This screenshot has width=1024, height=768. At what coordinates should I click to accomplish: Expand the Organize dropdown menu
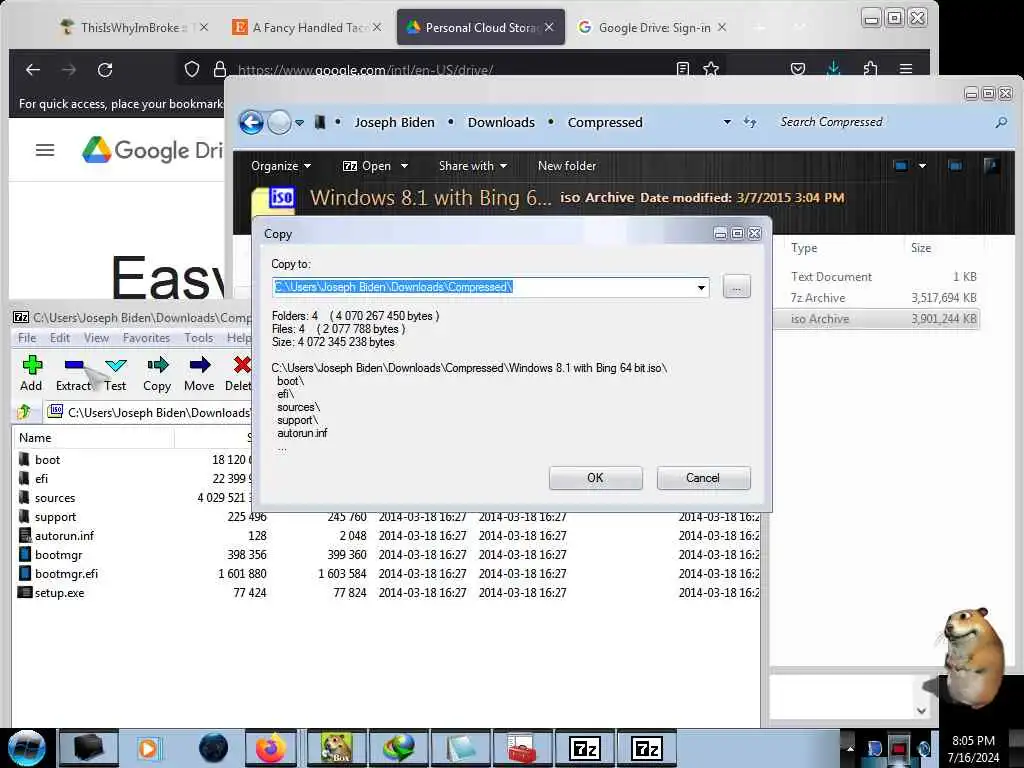pos(281,166)
